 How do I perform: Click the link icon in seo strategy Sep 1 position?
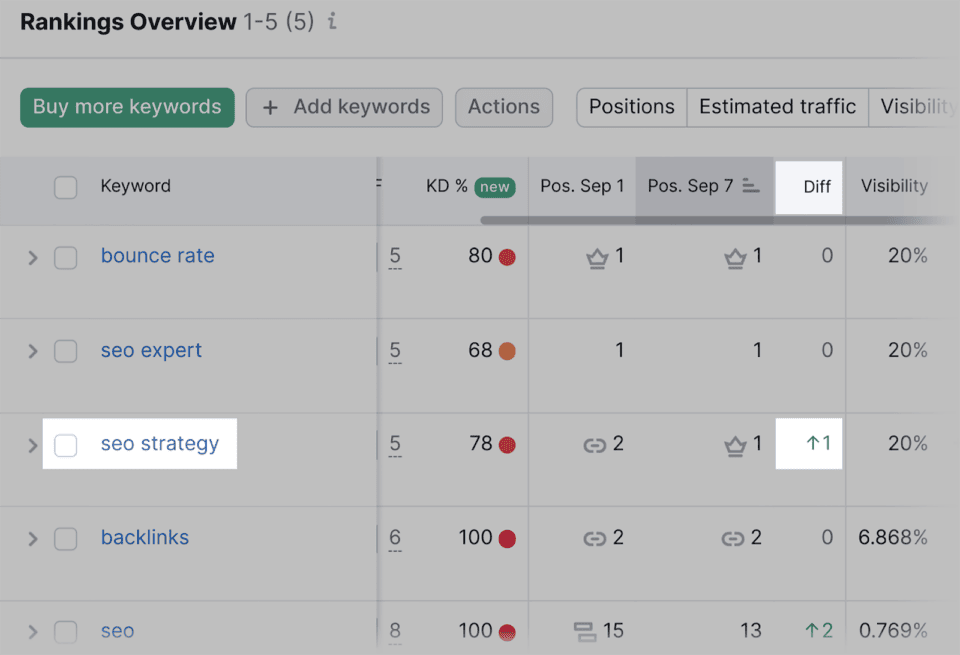coord(595,445)
